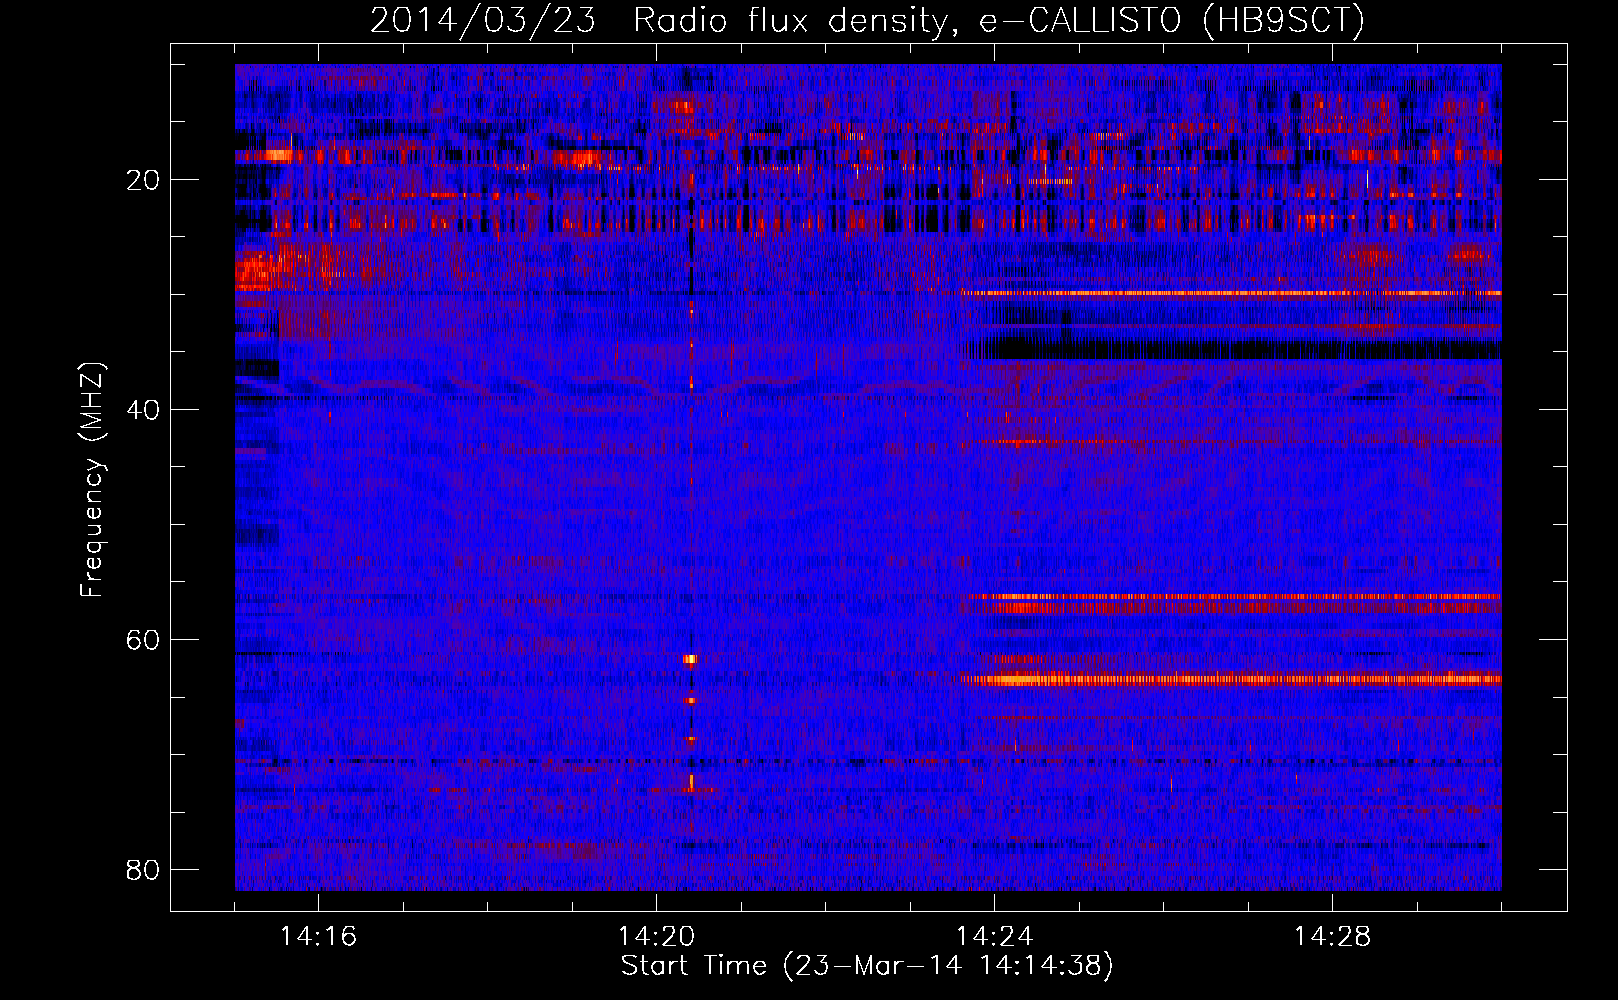Click the '80' frequency tick label
Image resolution: width=1618 pixels, height=1000 pixels.
click(x=143, y=870)
